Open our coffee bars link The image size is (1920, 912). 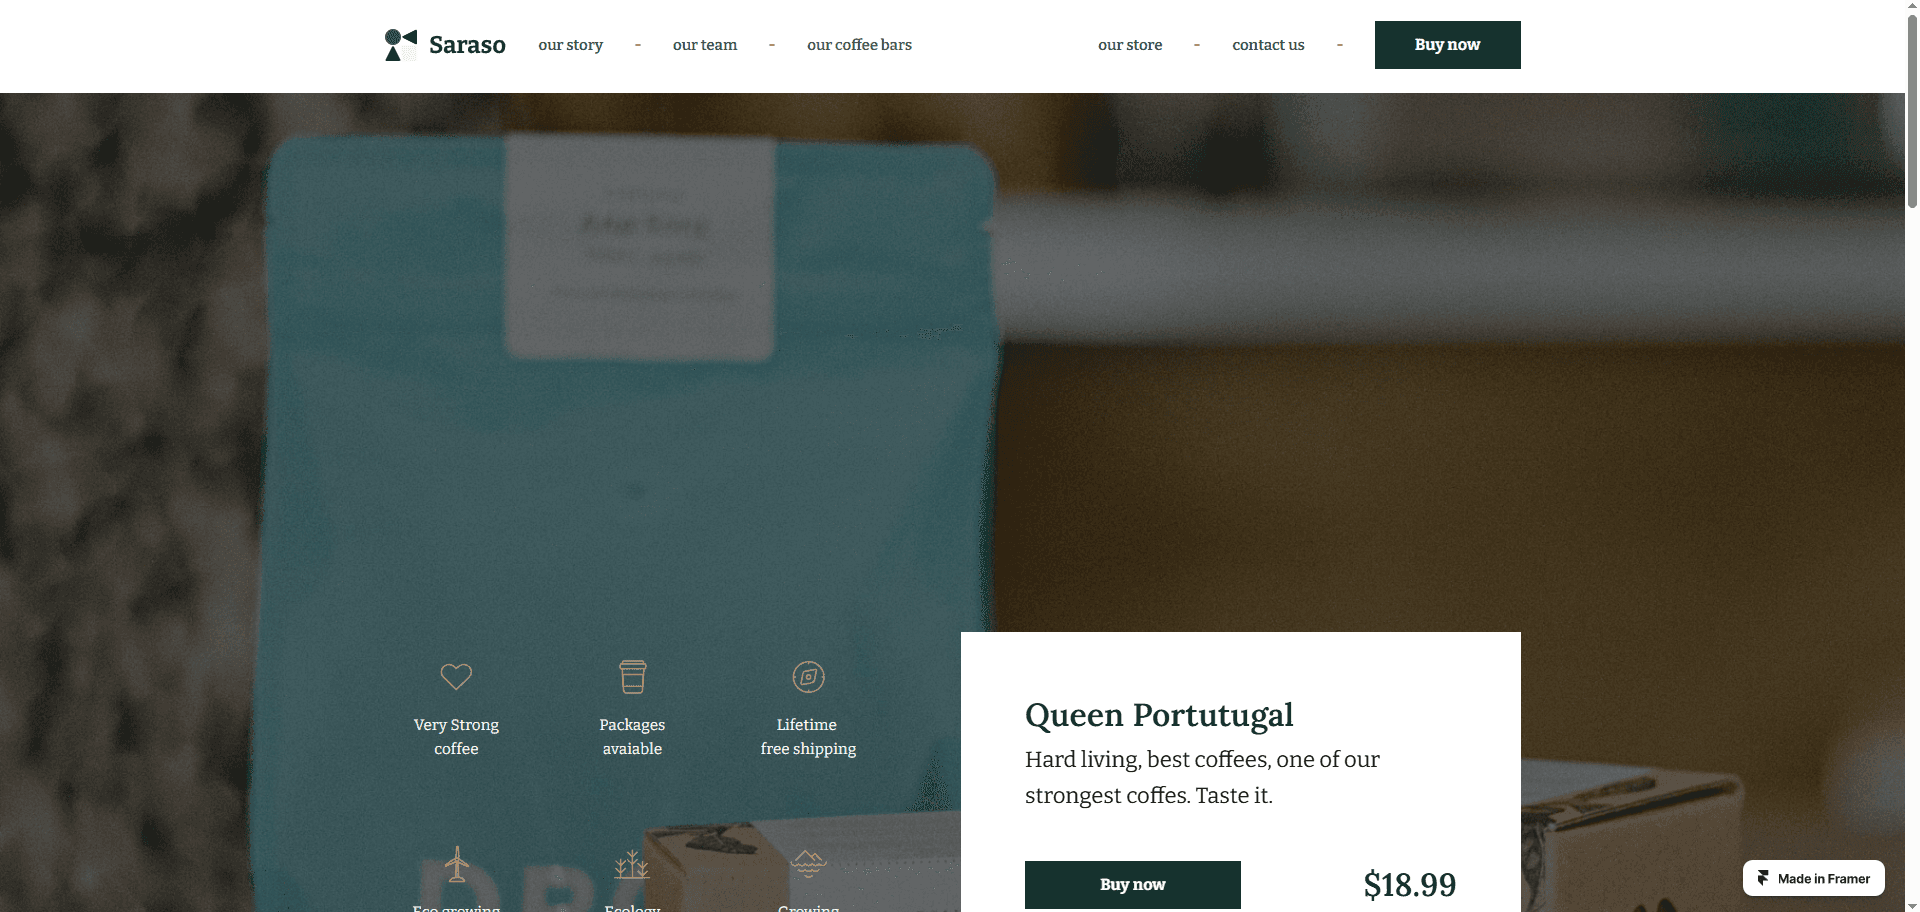point(859,45)
